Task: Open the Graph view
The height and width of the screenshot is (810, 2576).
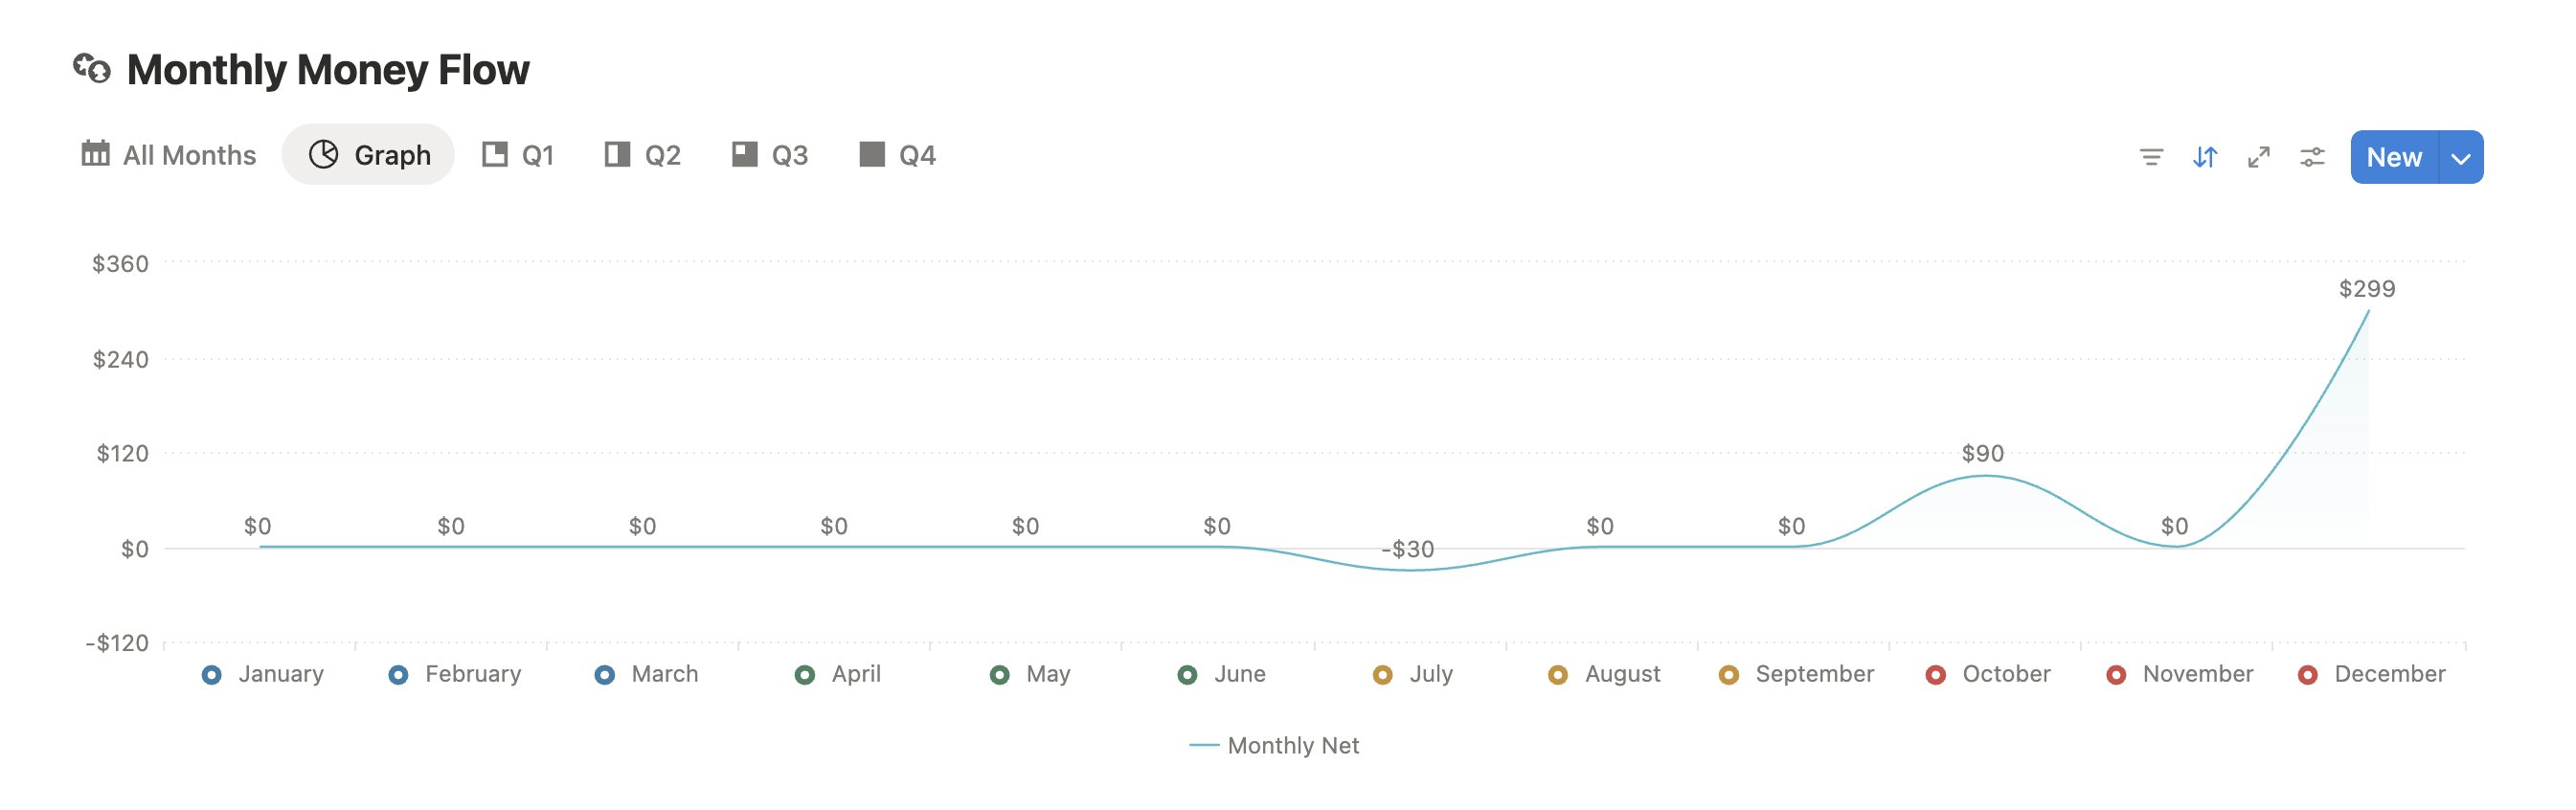Action: click(368, 154)
